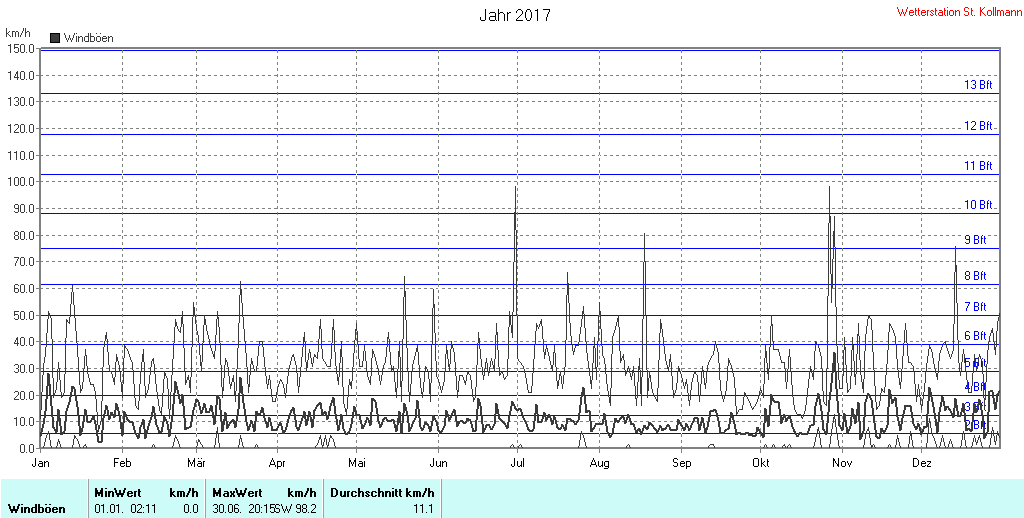Click the 10 Bft line label
Viewport: 1024px width, 518px height.
click(978, 204)
